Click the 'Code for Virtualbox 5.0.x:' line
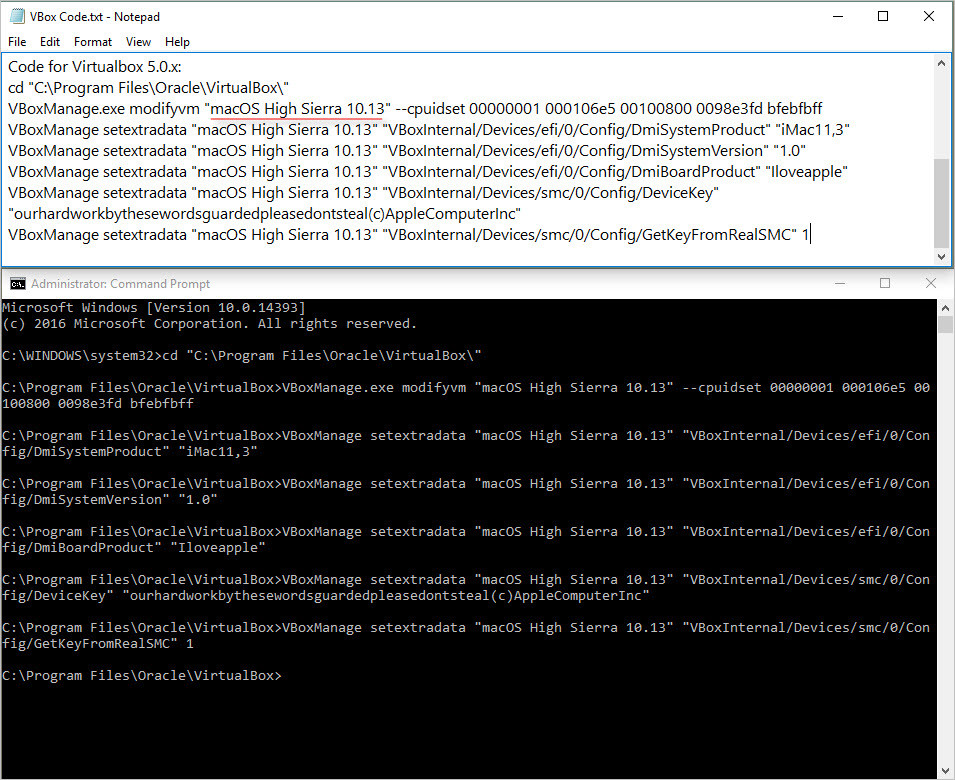 click(95, 67)
